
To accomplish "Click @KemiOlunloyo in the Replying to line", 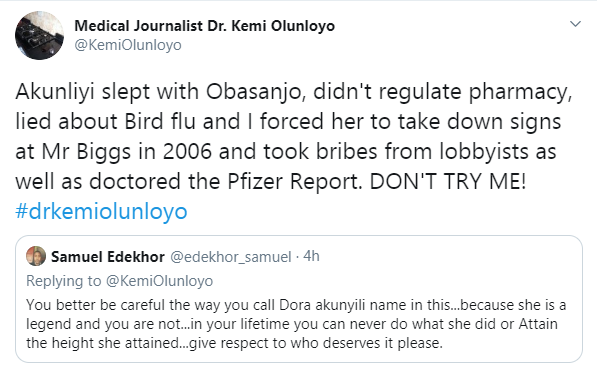I will click(159, 281).
